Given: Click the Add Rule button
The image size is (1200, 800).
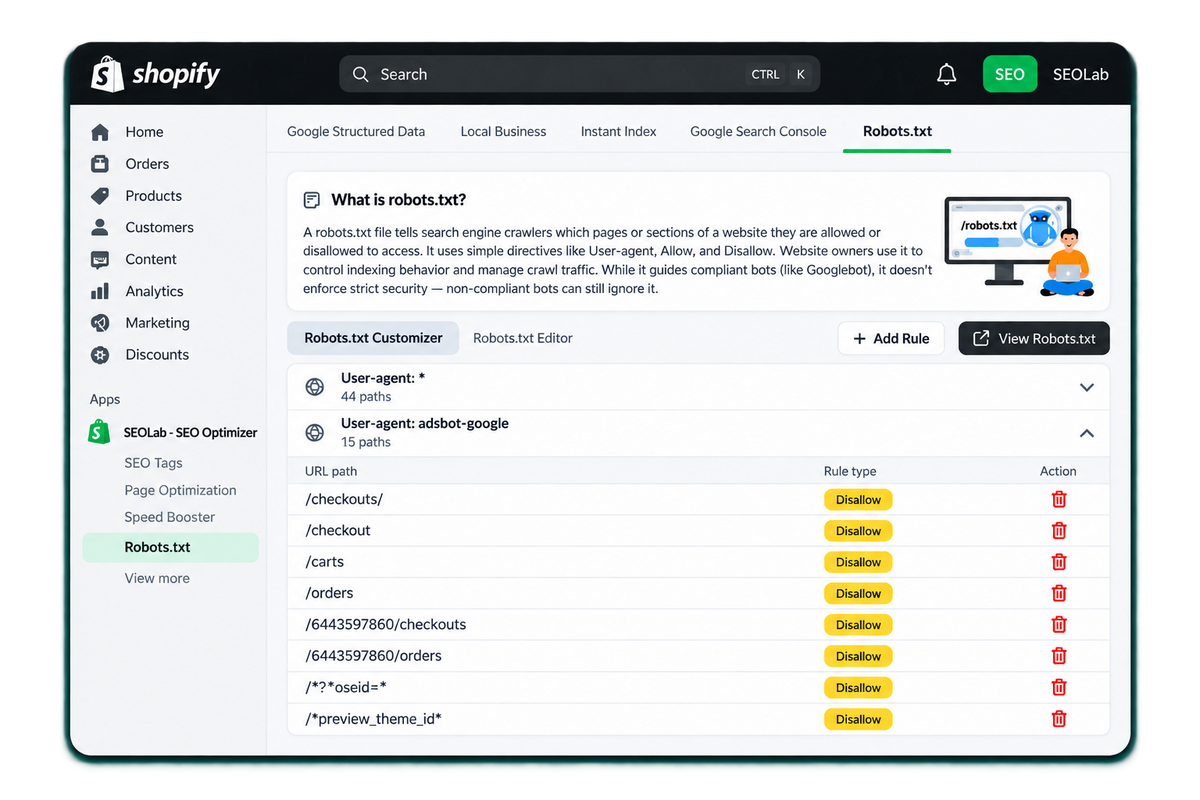Looking at the screenshot, I should pyautogui.click(x=891, y=339).
